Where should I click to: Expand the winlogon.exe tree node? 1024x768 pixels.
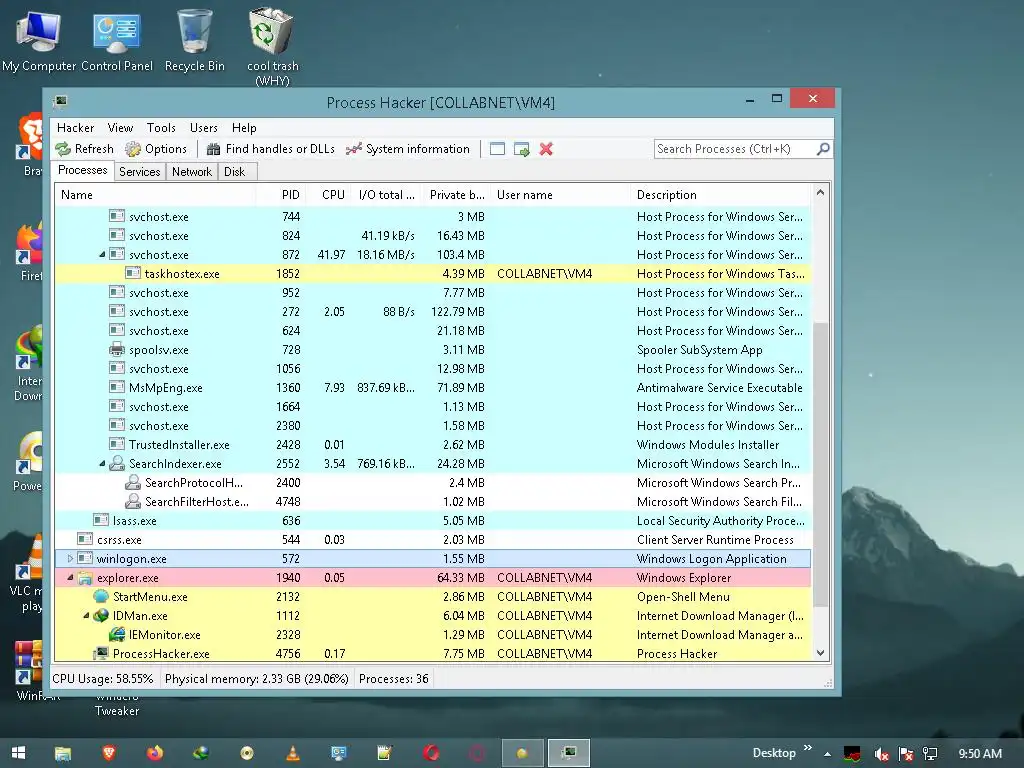point(70,559)
